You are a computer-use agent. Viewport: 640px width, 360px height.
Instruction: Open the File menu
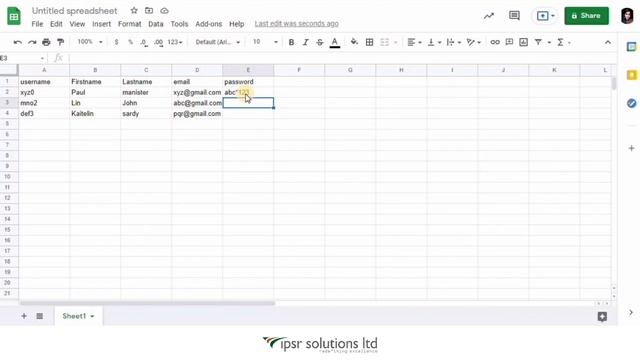[37, 24]
